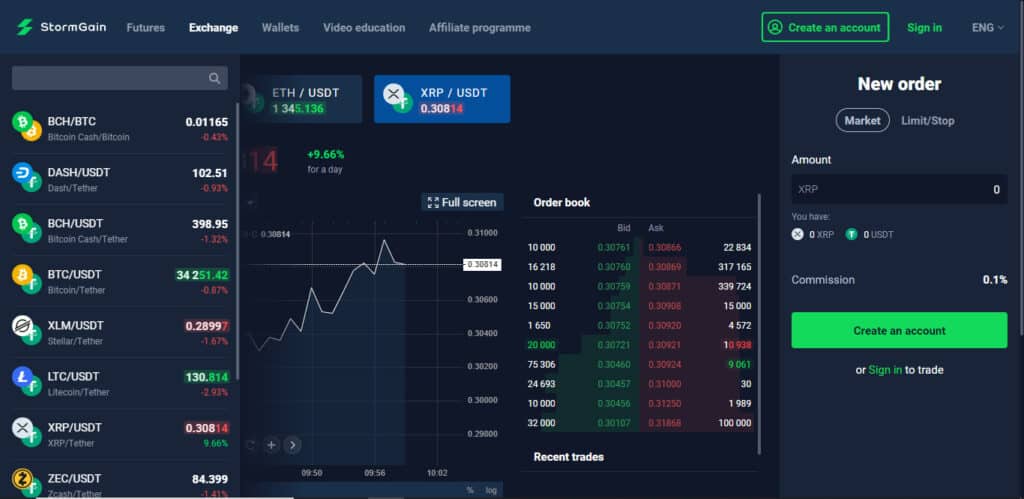Reset chart with the refresh icon
Image resolution: width=1024 pixels, height=499 pixels.
(250, 445)
